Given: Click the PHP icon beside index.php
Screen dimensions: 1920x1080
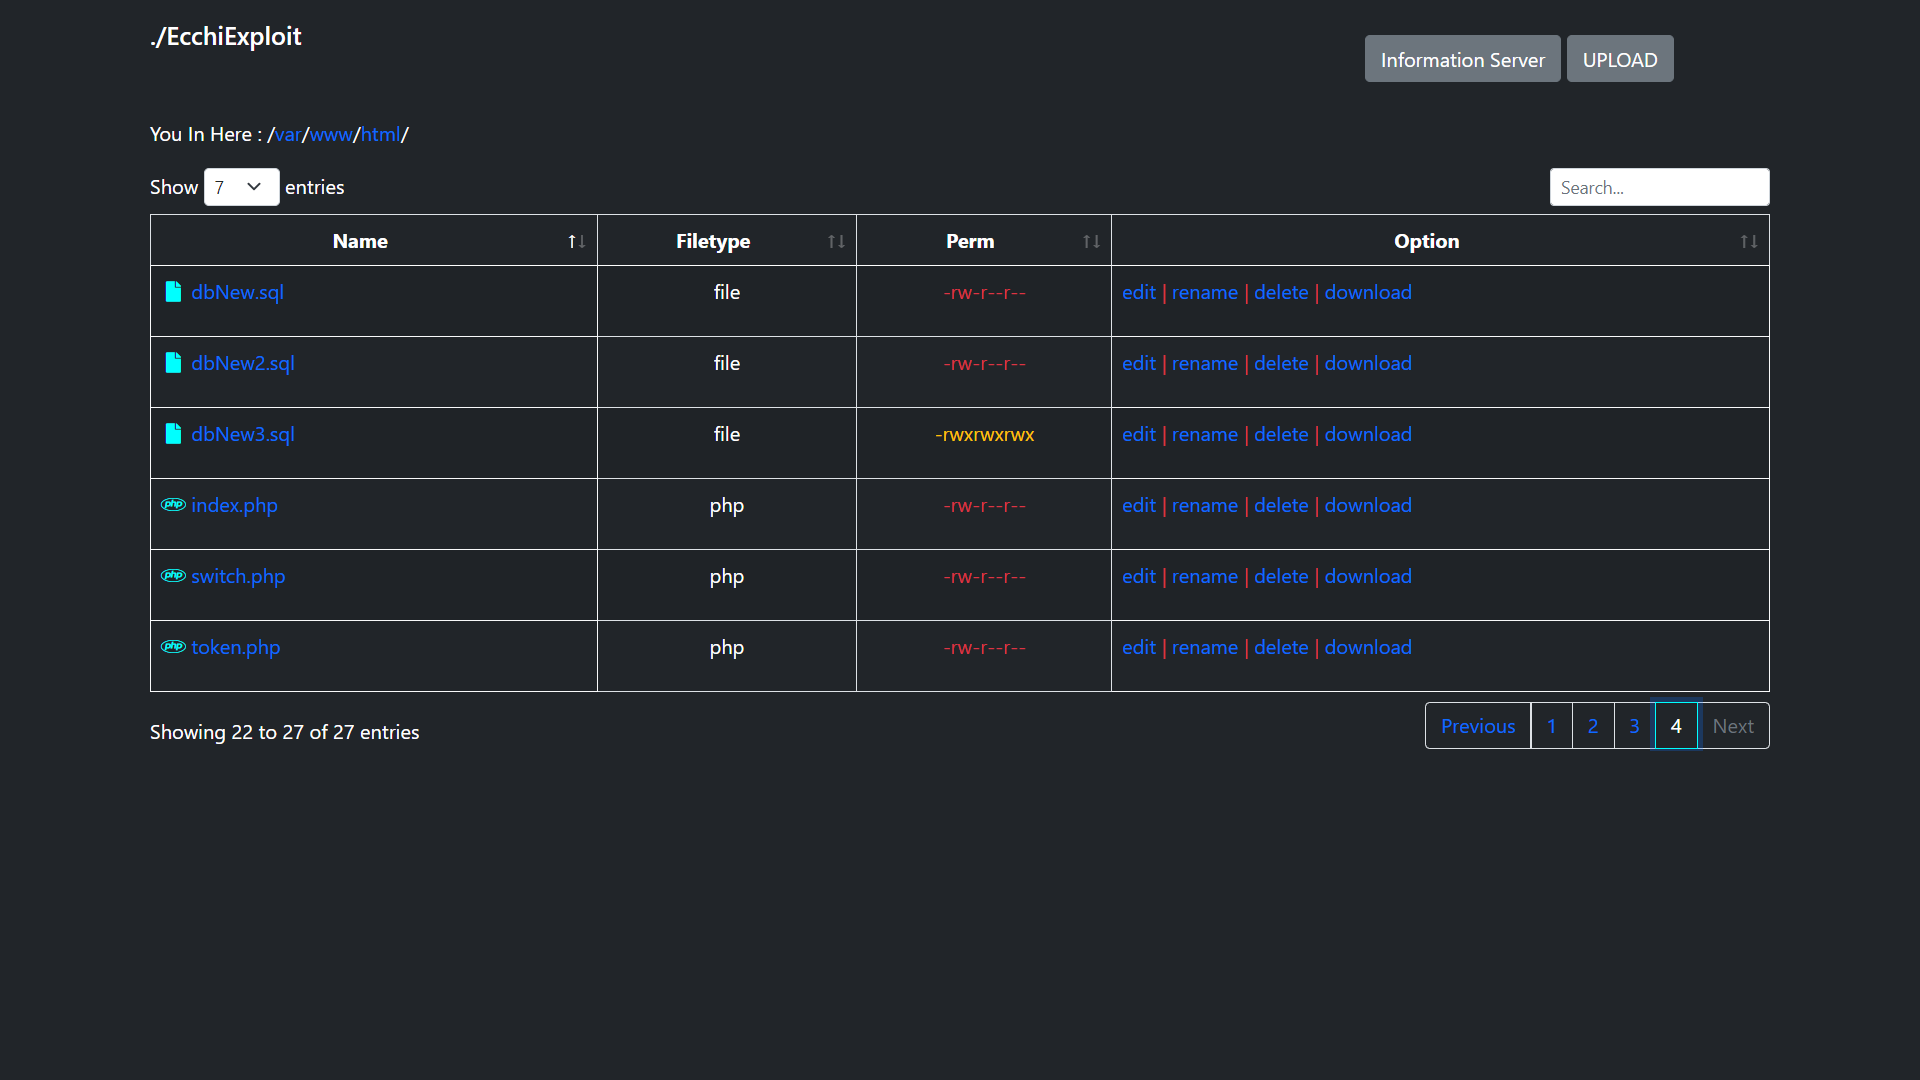Looking at the screenshot, I should pos(173,504).
